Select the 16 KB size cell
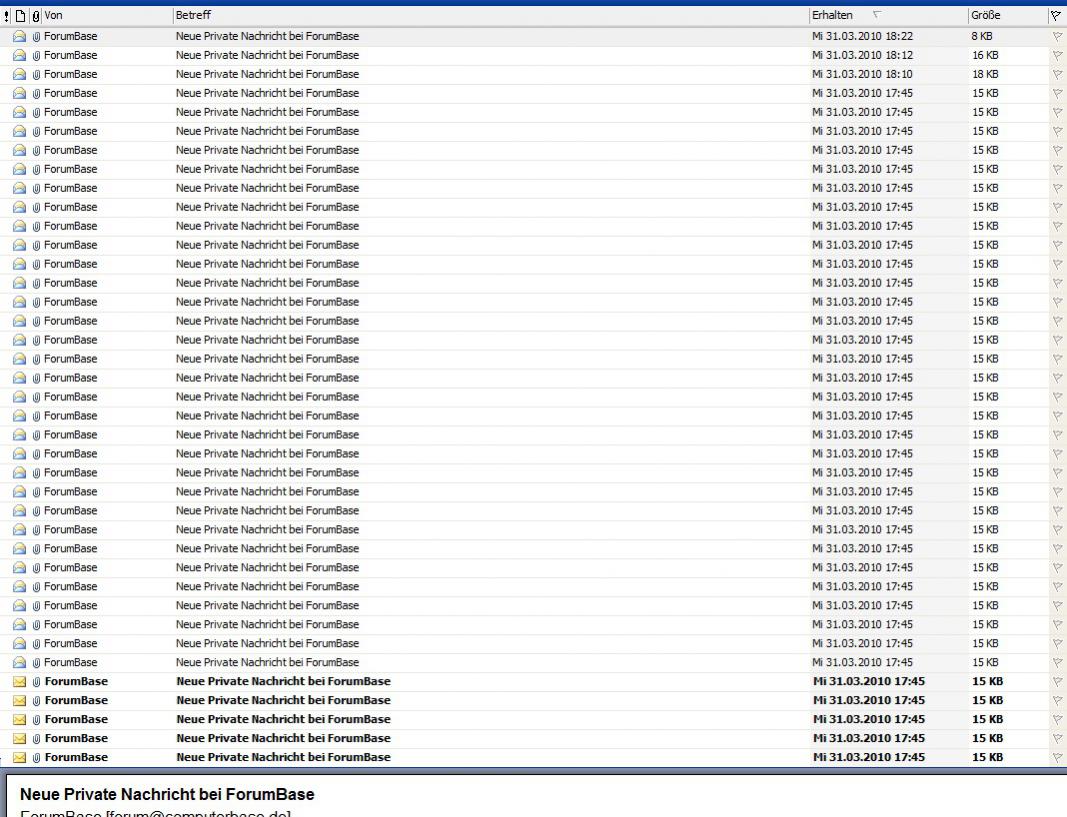1067x817 pixels. click(985, 55)
